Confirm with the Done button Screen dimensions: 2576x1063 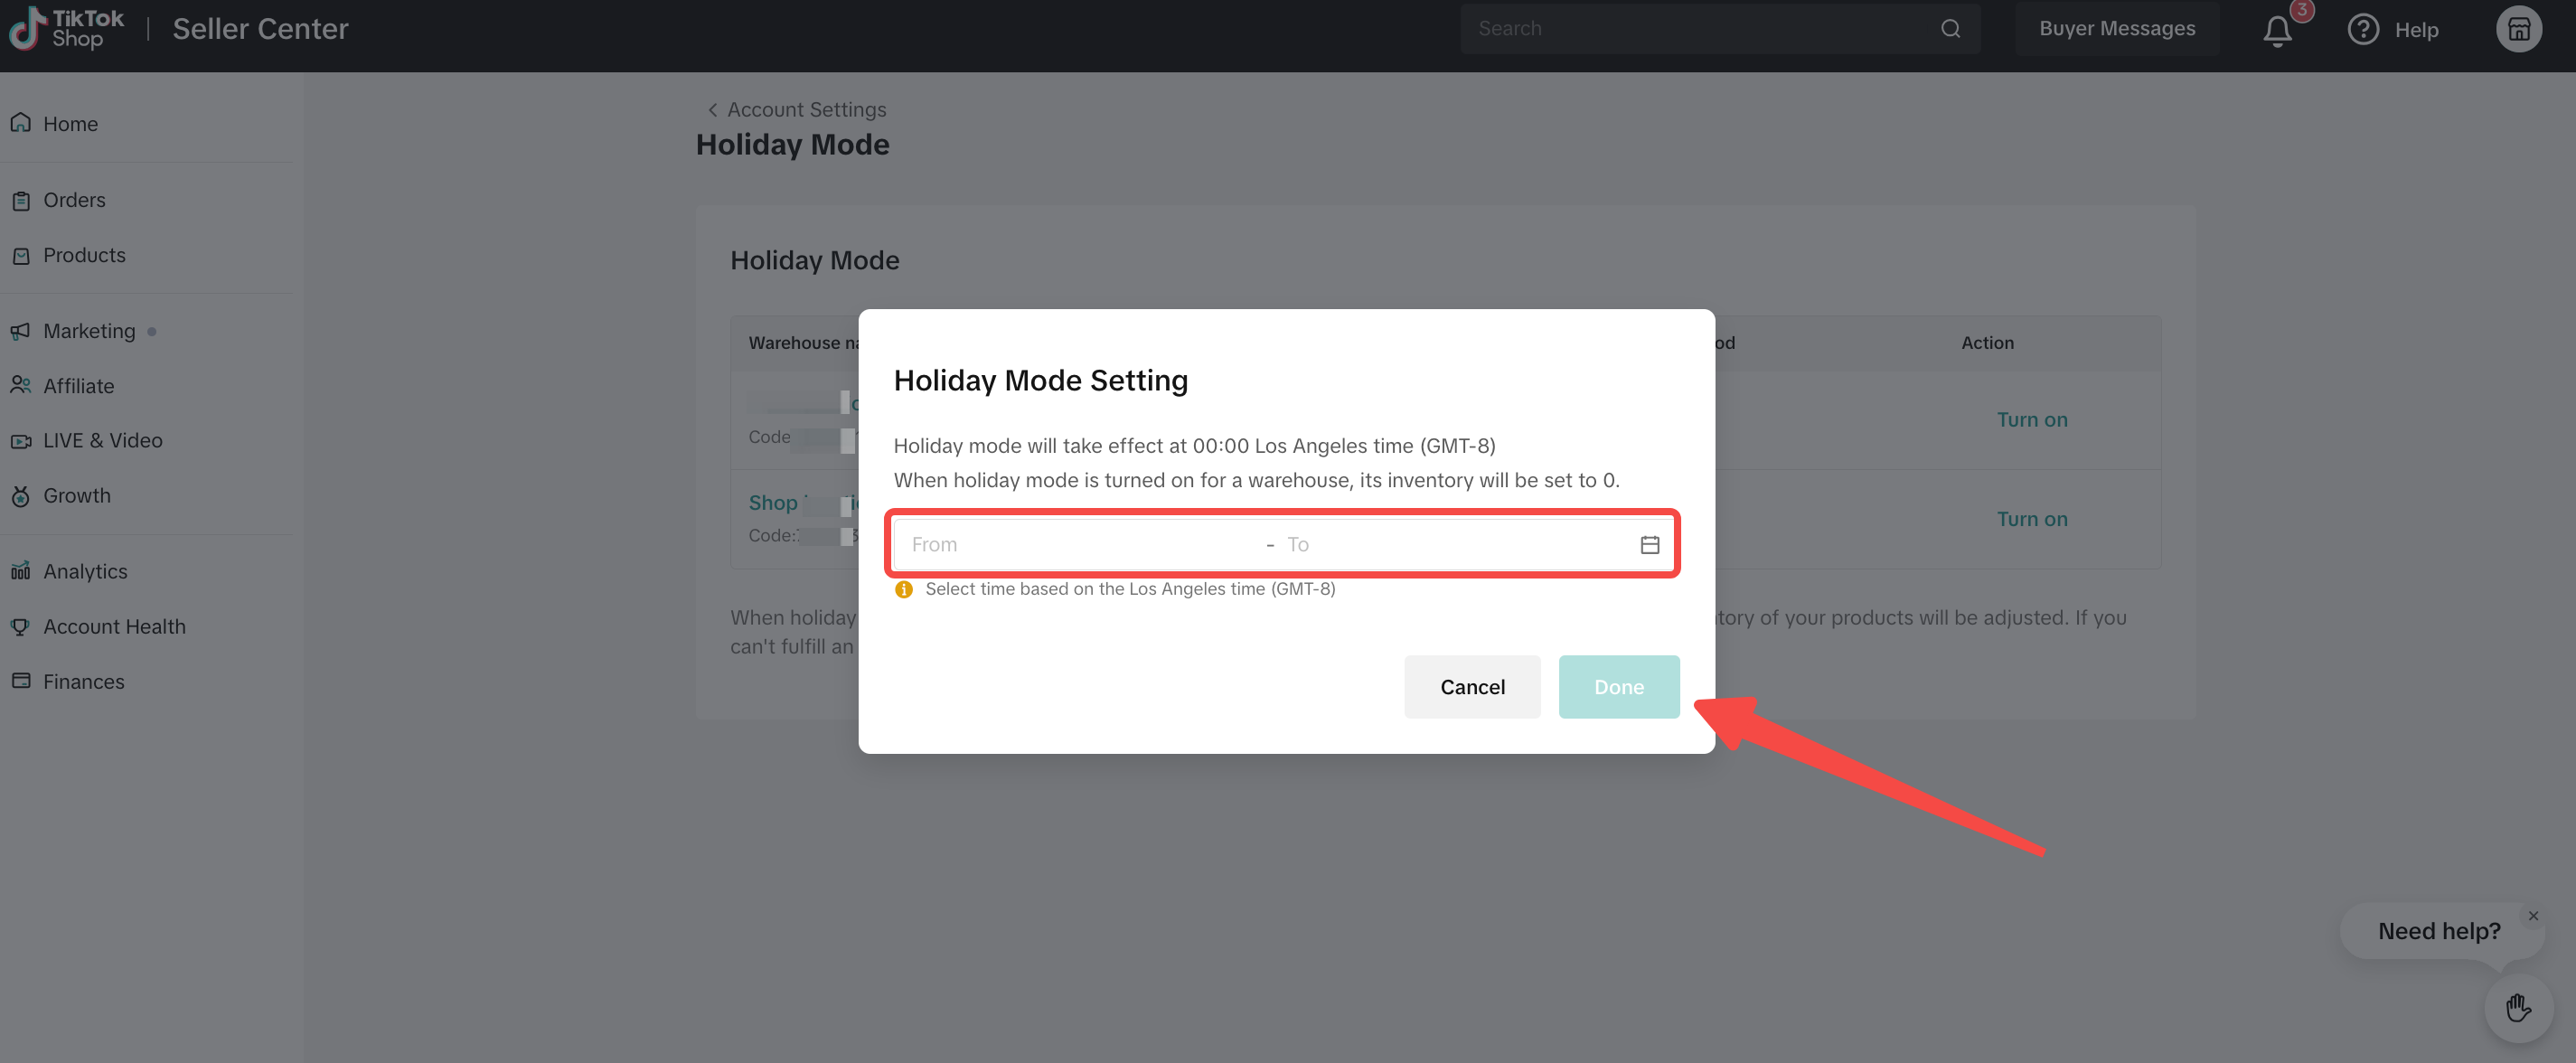[1618, 687]
